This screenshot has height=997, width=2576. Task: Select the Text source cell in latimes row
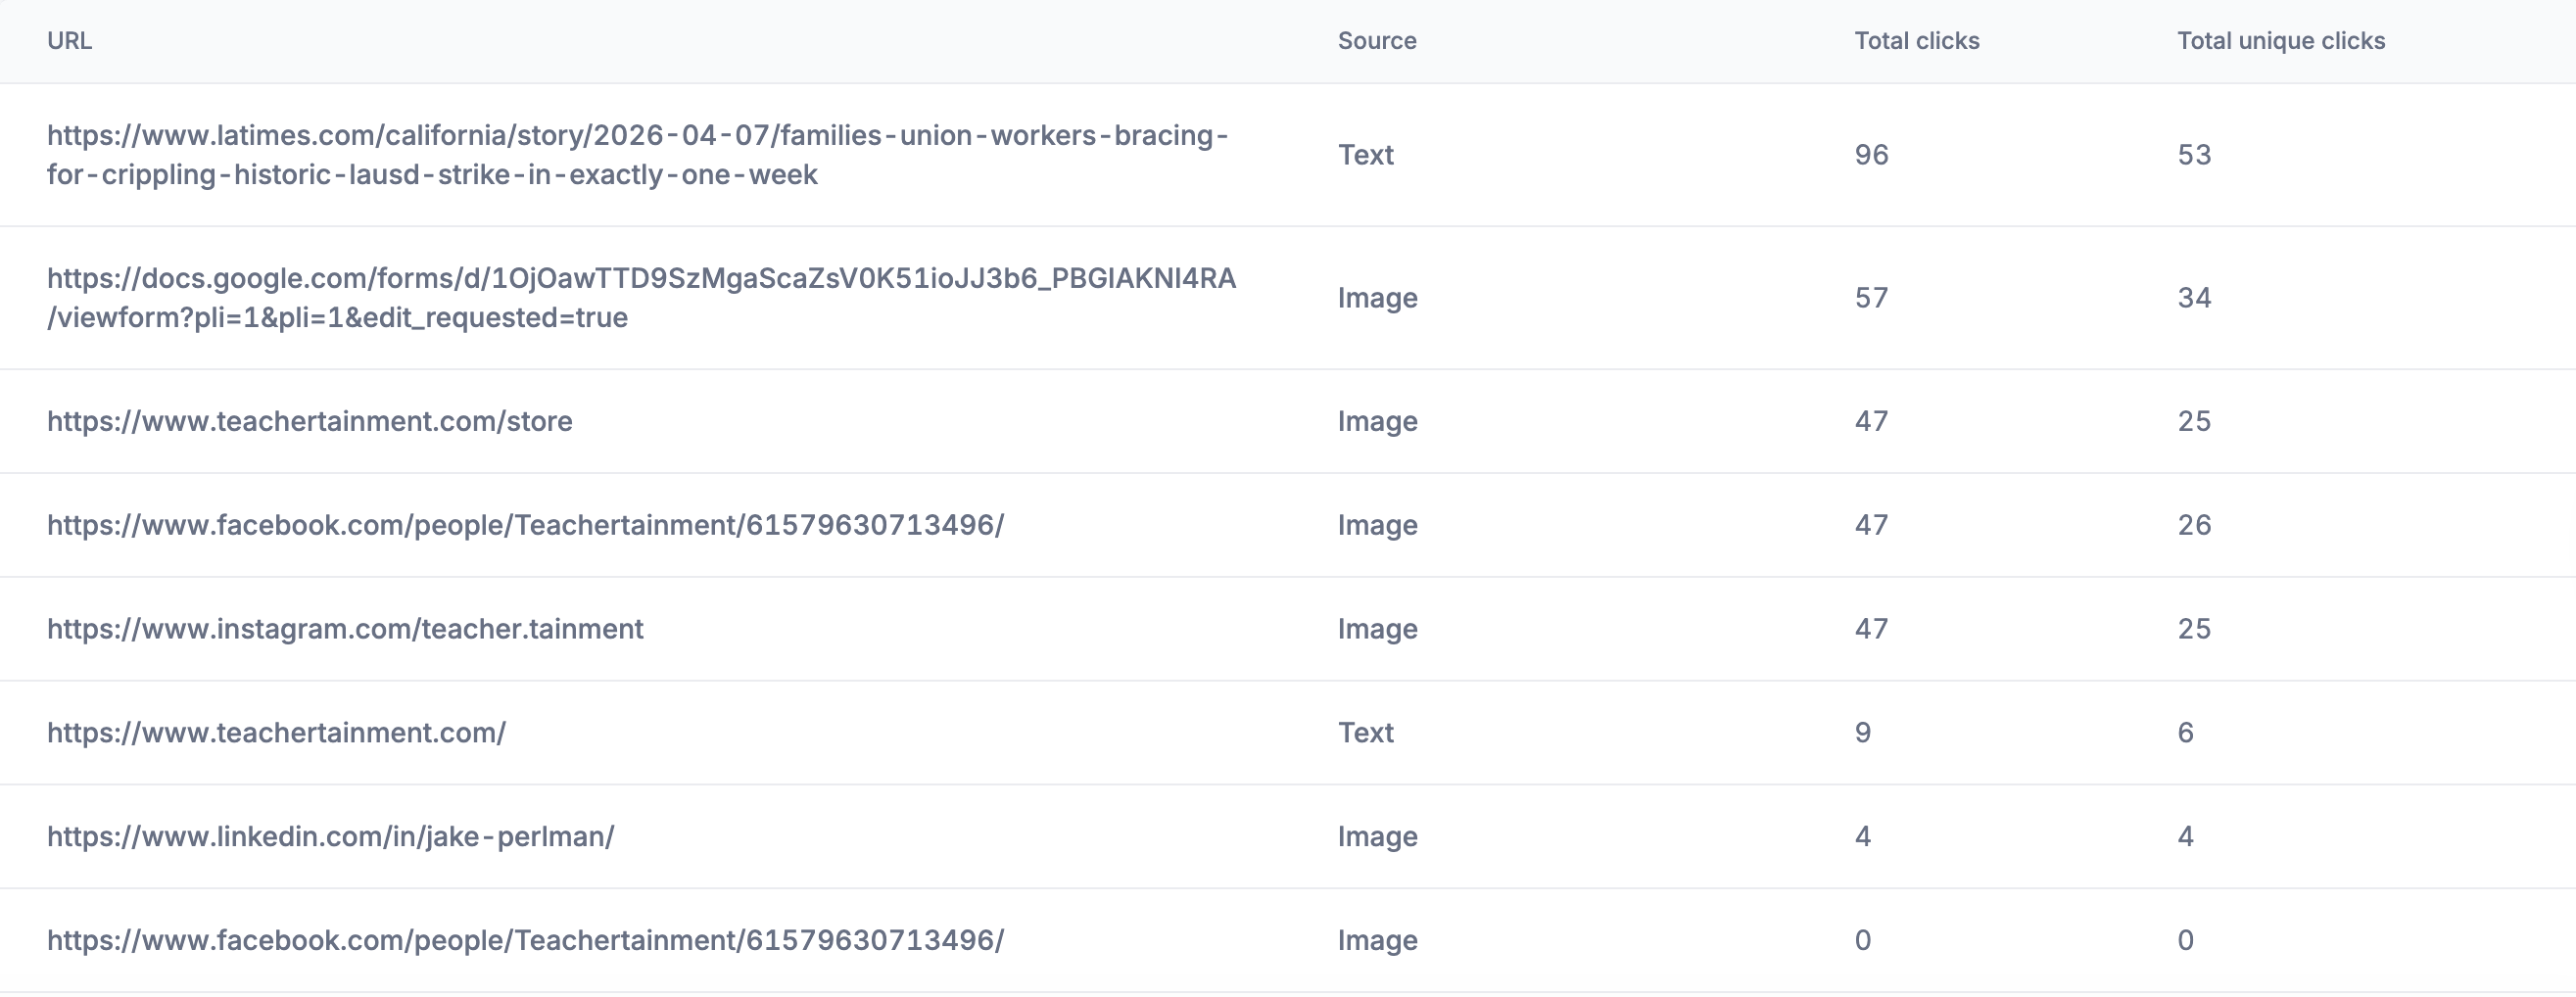coord(1365,155)
